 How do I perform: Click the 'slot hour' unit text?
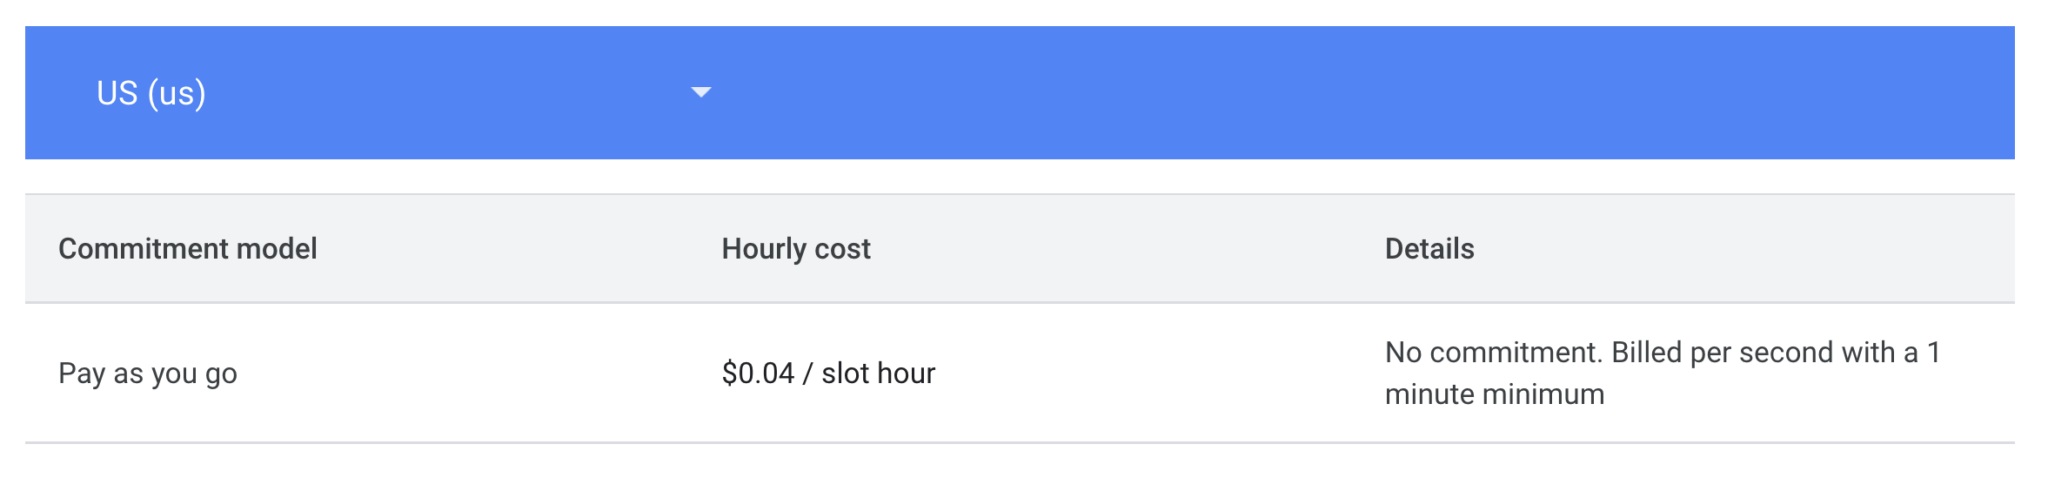pos(878,373)
